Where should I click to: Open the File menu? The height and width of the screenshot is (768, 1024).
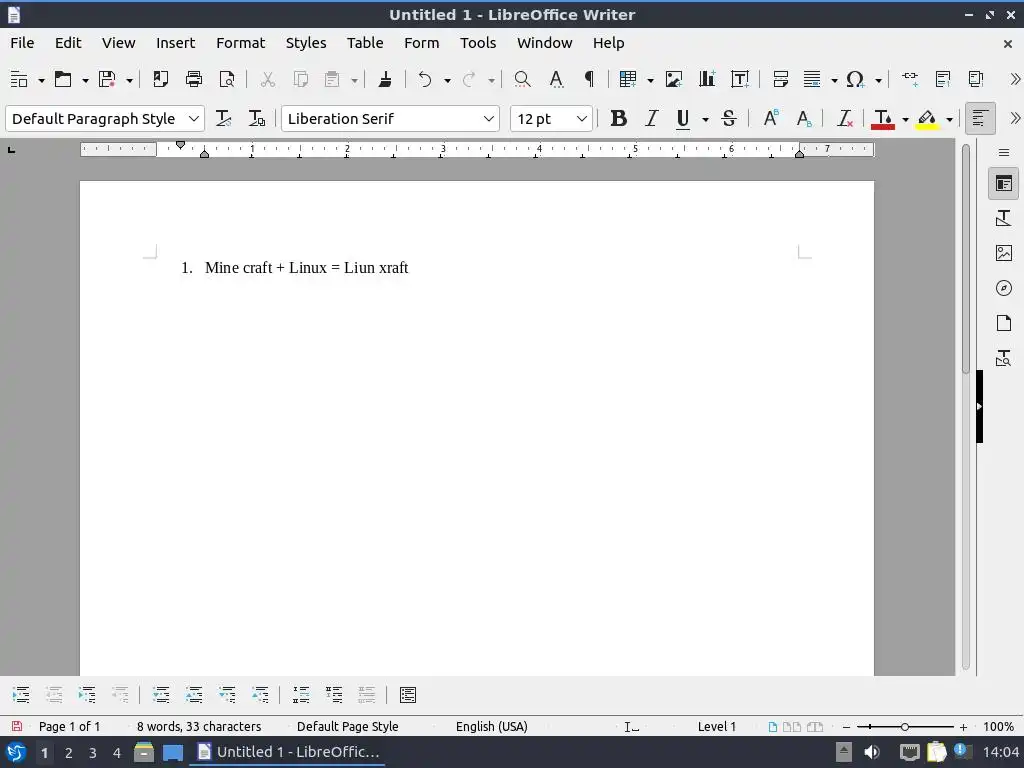[x=22, y=43]
